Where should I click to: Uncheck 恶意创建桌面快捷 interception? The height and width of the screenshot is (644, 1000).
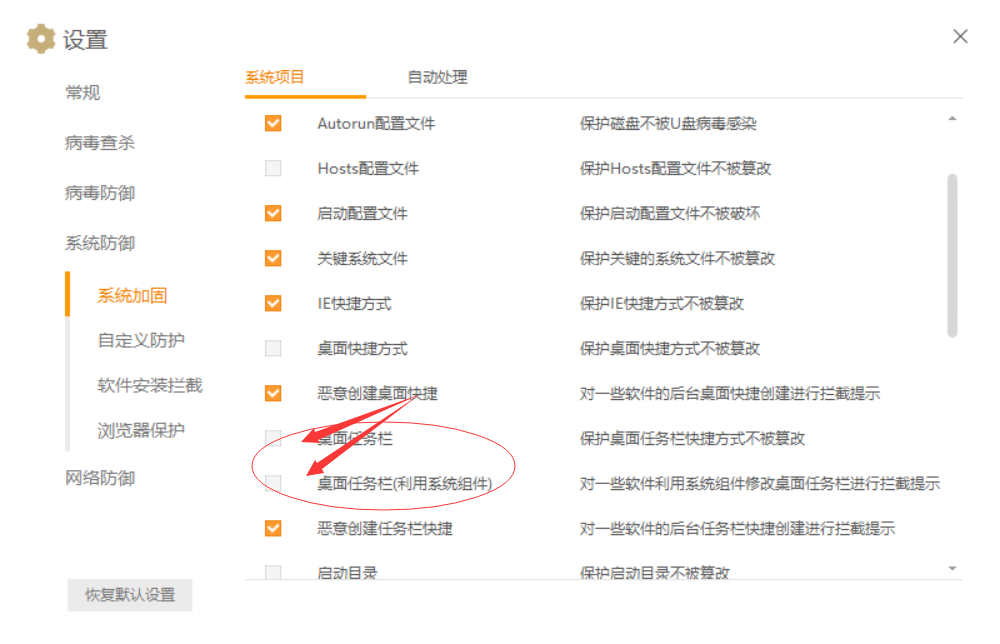[x=272, y=393]
